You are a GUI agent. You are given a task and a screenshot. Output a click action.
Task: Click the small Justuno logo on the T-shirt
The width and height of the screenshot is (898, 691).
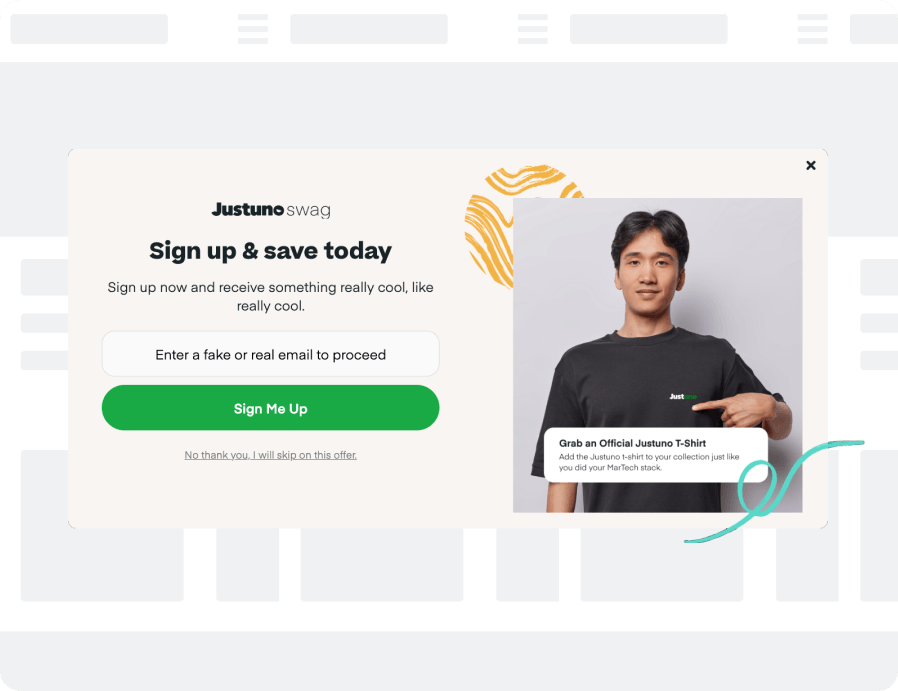coord(683,396)
